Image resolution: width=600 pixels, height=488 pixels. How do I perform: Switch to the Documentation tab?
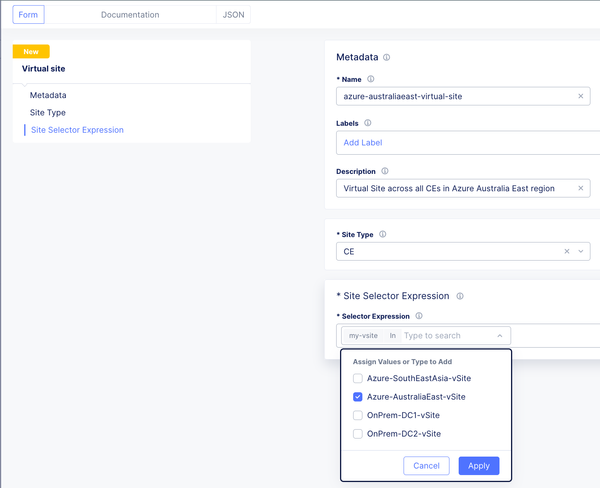click(x=129, y=15)
